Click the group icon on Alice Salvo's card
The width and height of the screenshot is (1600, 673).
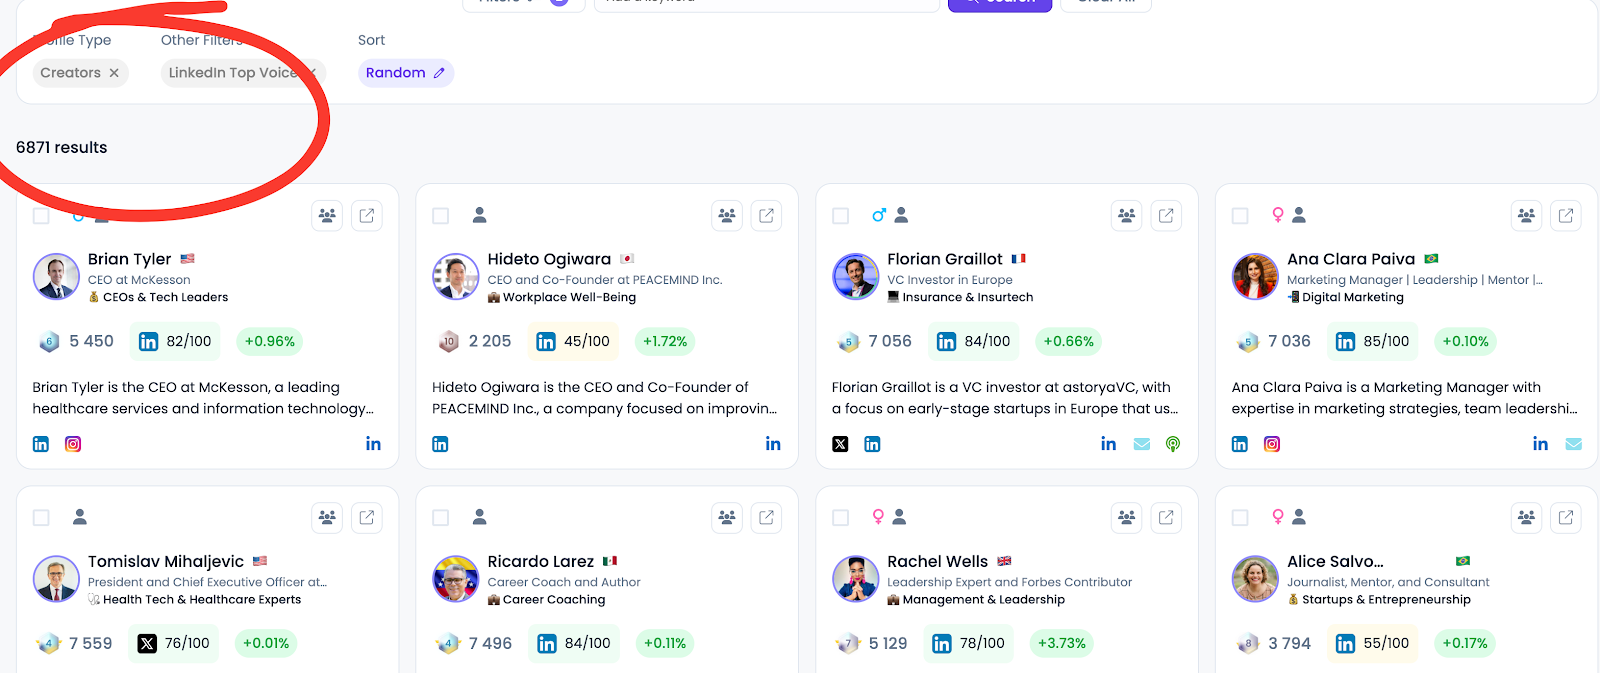[1526, 517]
